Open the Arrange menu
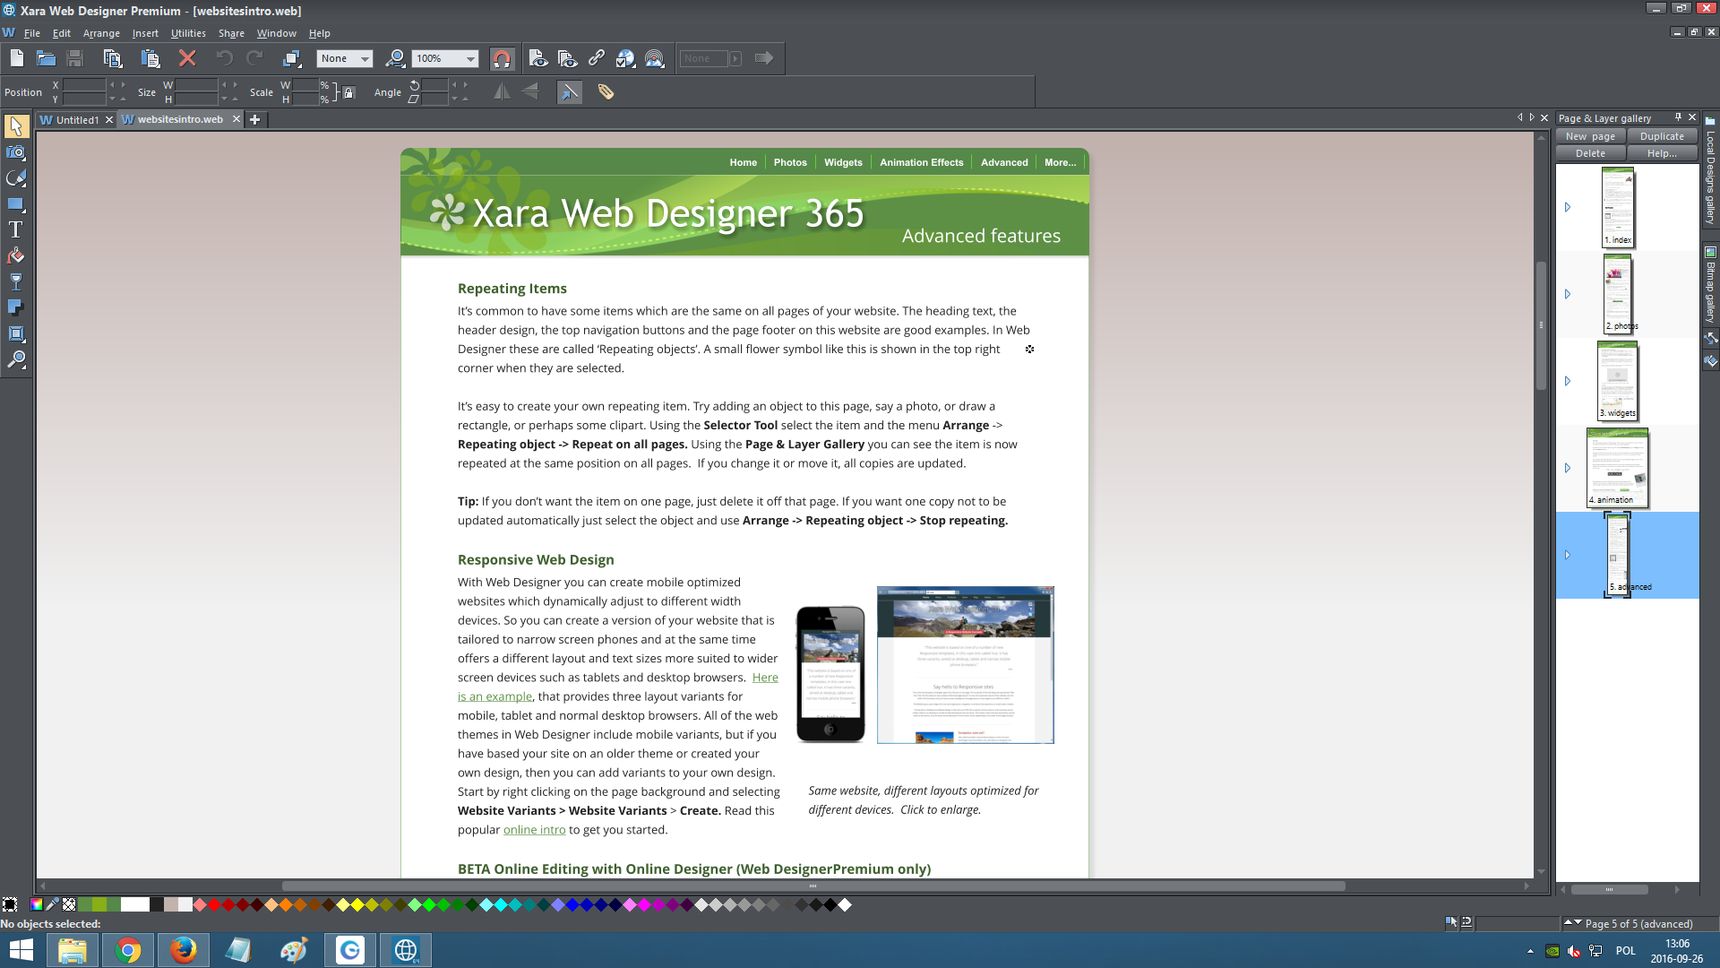Screen dimensions: 1720x968 [x=101, y=33]
